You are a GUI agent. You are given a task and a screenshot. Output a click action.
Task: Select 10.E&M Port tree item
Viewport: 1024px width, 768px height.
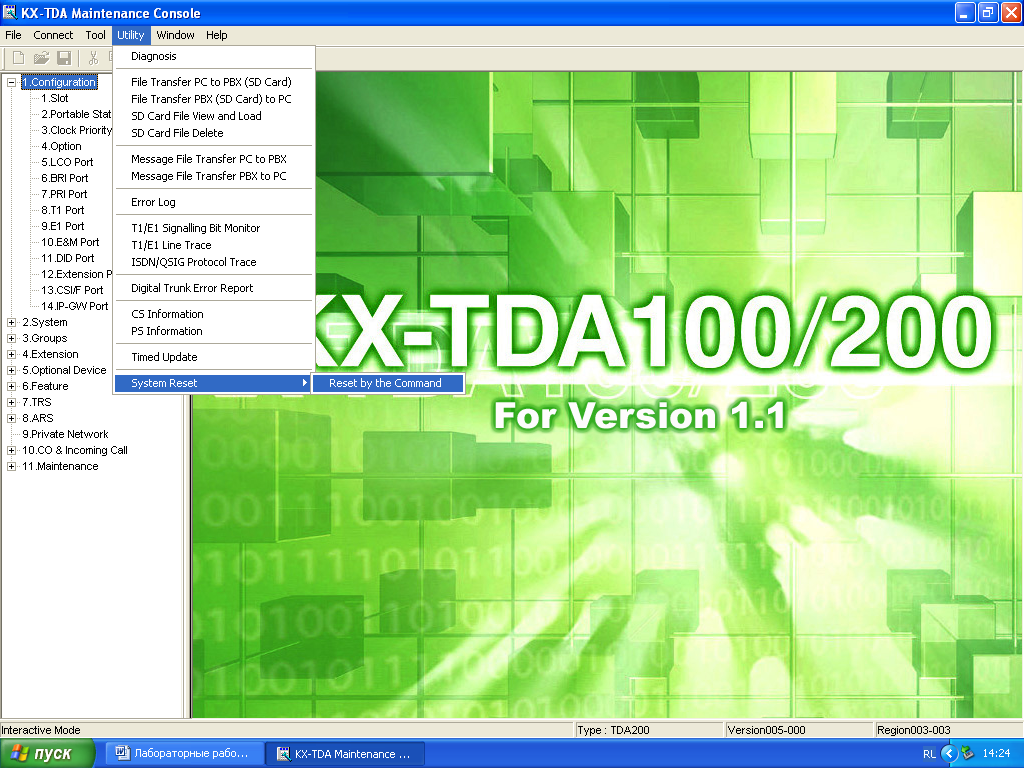coord(70,242)
